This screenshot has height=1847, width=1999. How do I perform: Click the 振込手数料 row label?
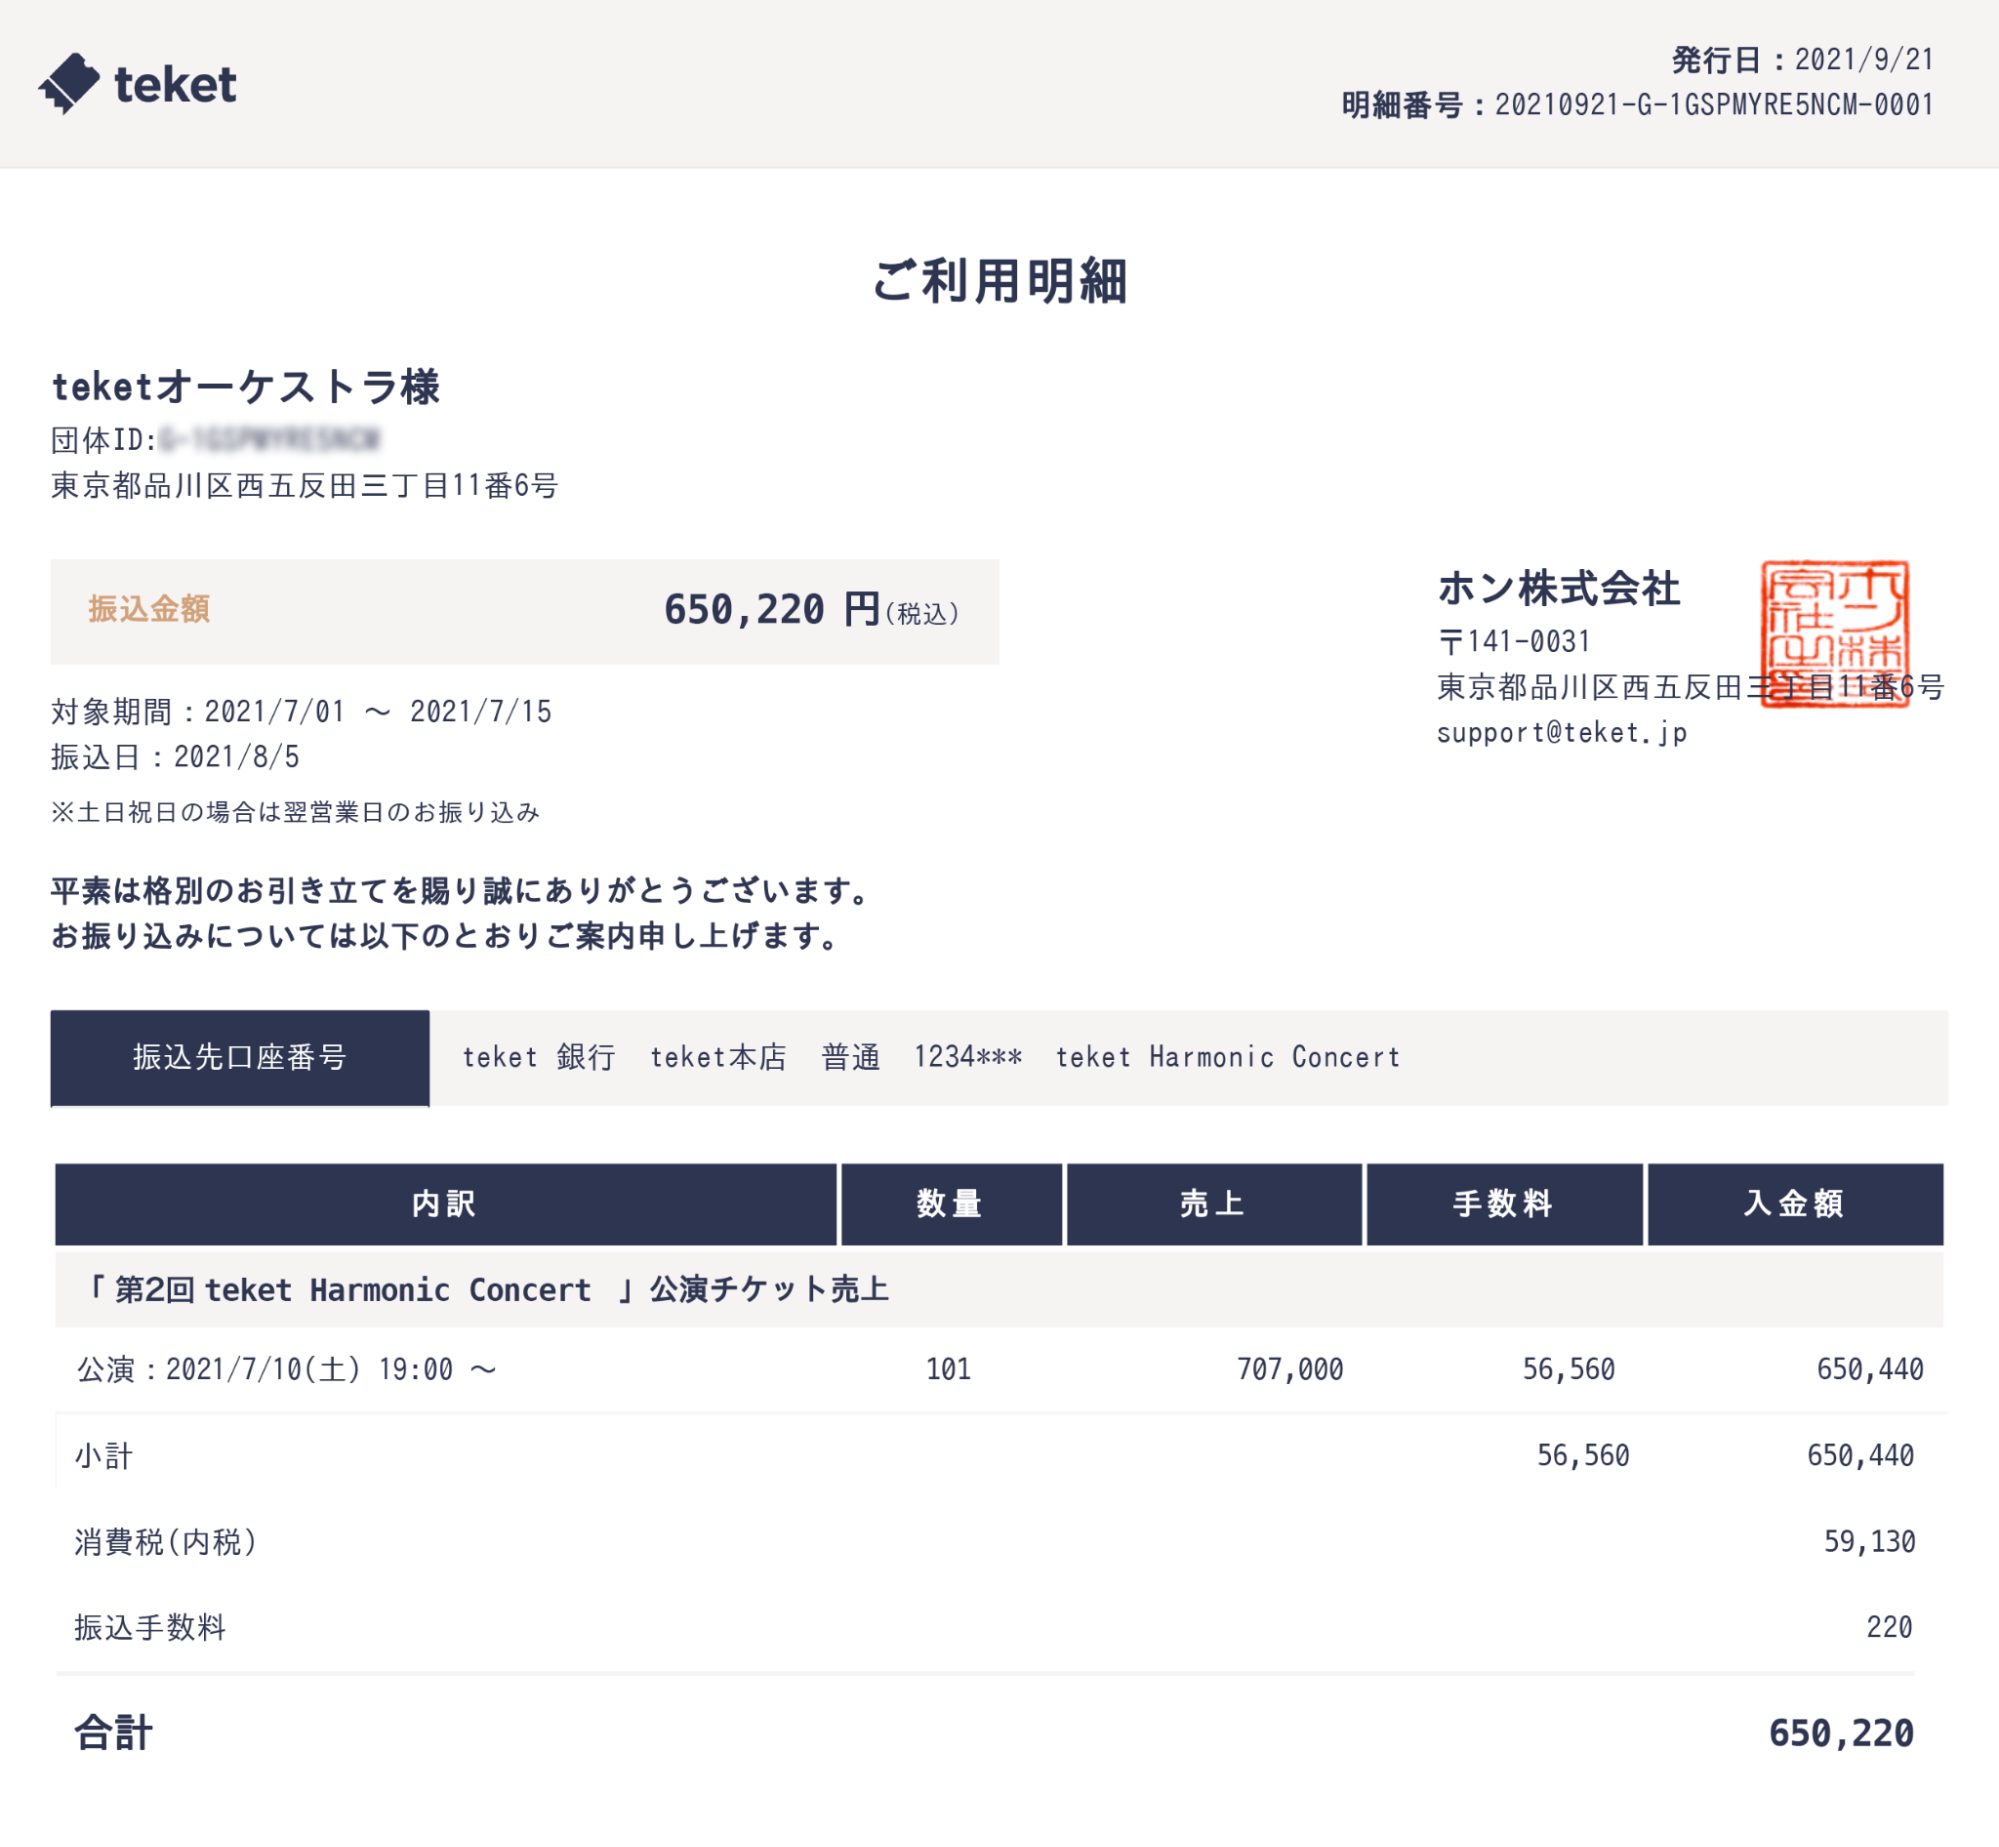click(150, 1628)
